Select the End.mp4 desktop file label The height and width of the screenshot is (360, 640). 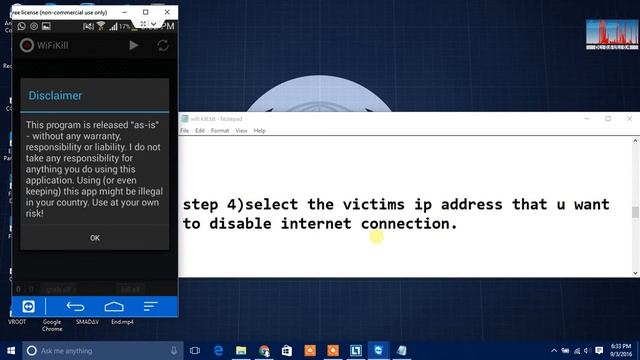[x=122, y=322]
